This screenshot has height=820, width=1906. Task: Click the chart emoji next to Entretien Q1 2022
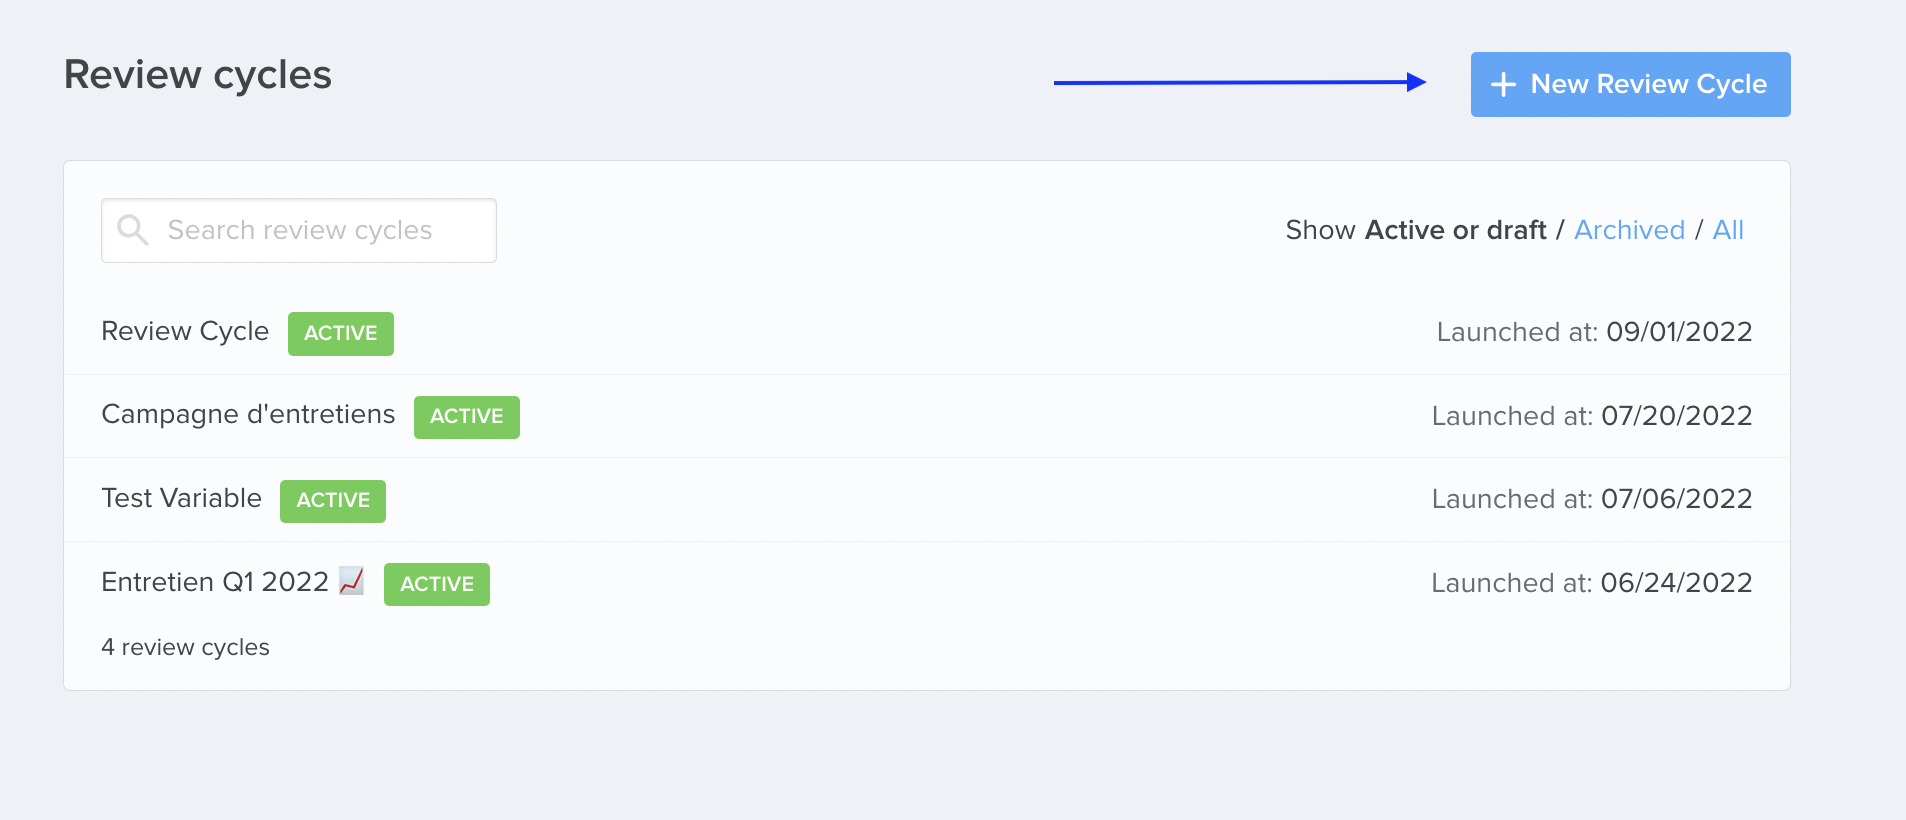(351, 580)
